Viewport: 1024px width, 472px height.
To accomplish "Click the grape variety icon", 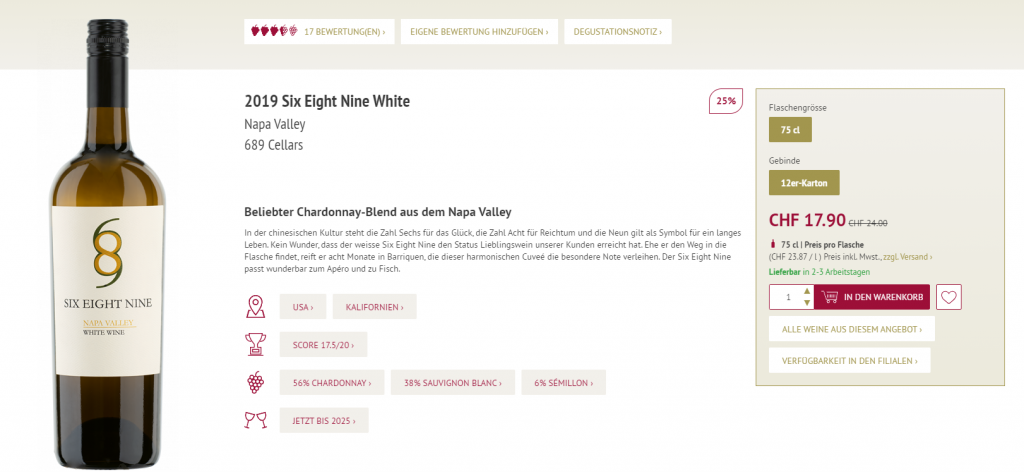I will pos(255,382).
